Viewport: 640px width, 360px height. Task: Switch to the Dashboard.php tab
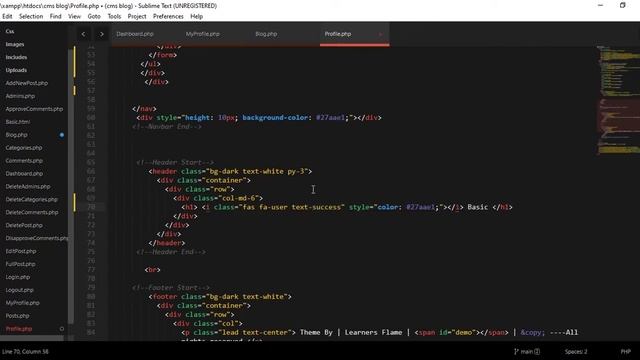point(135,34)
